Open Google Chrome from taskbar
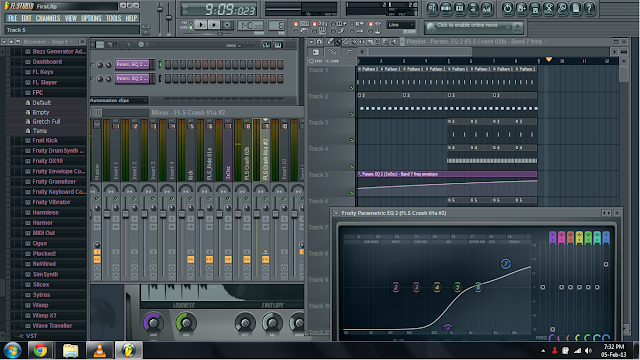This screenshot has width=640, height=360. 40,350
